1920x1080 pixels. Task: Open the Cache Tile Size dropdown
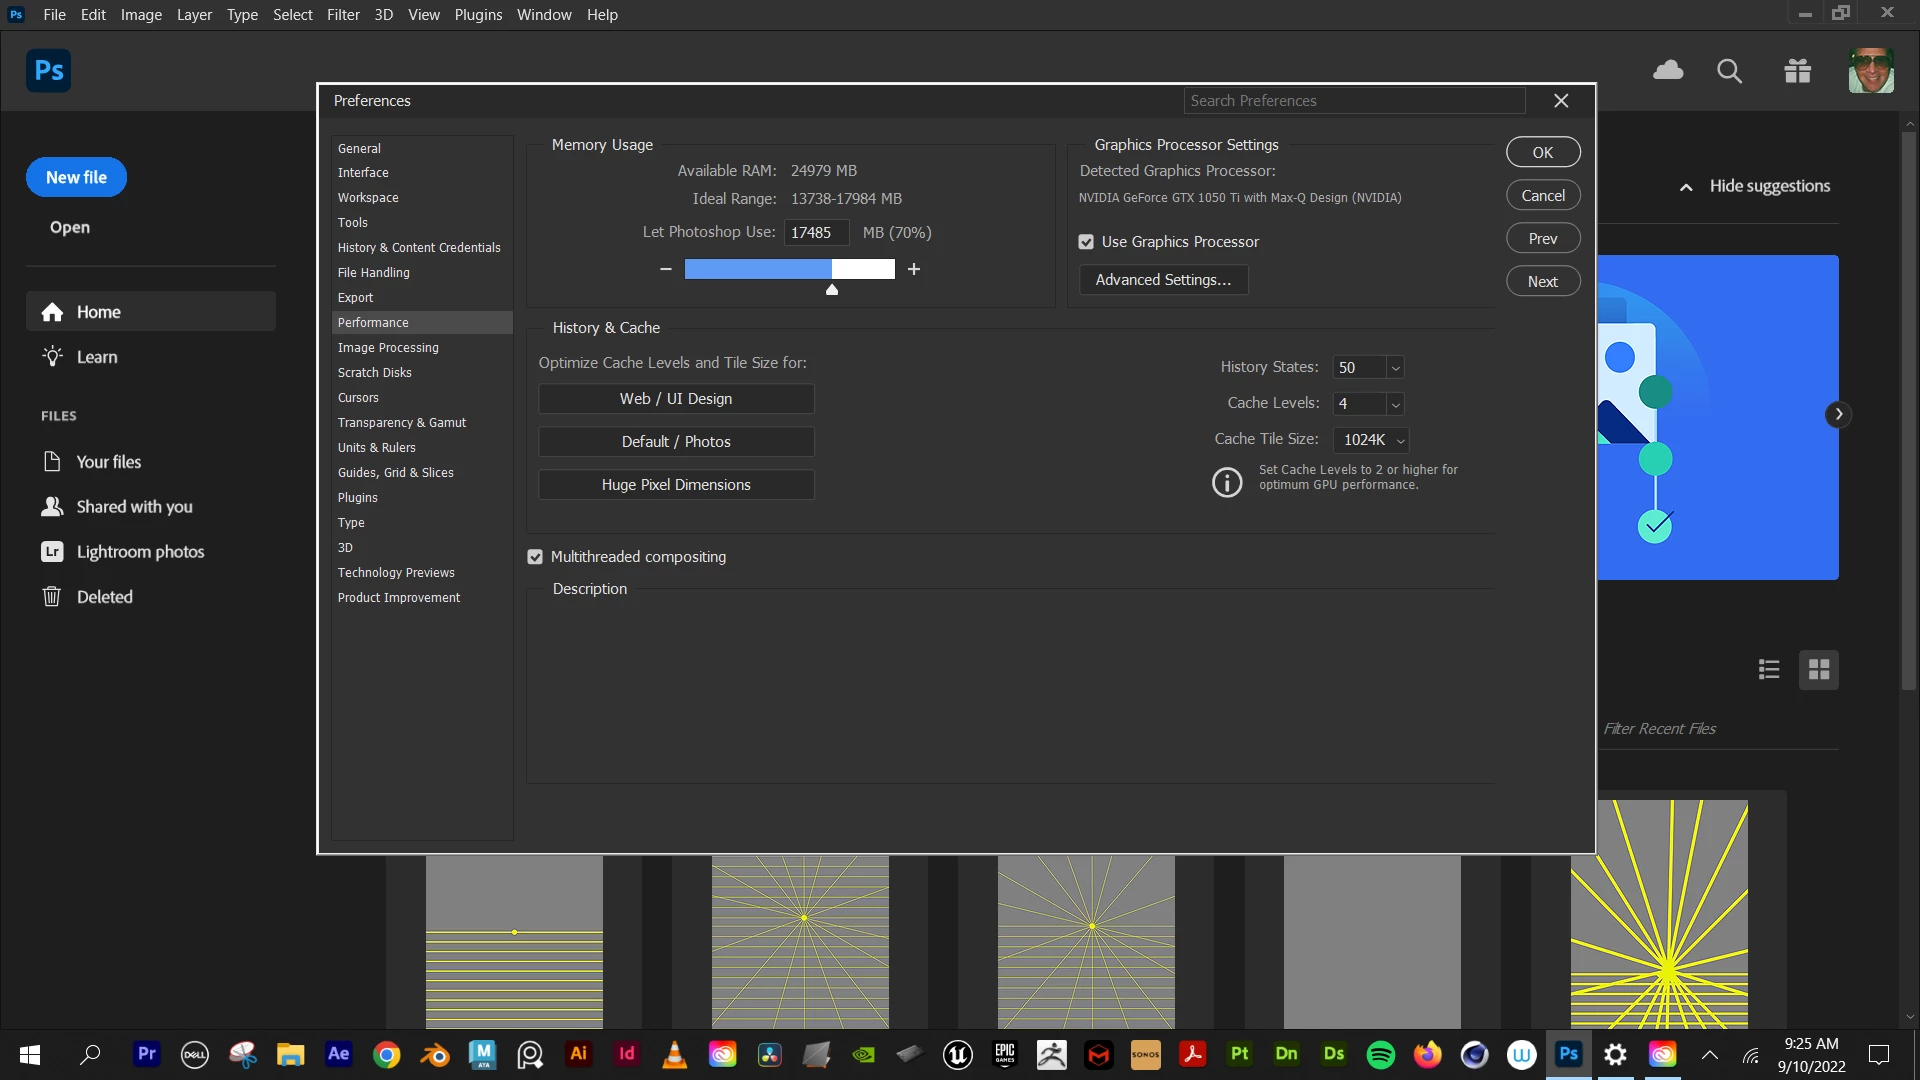(x=1400, y=440)
